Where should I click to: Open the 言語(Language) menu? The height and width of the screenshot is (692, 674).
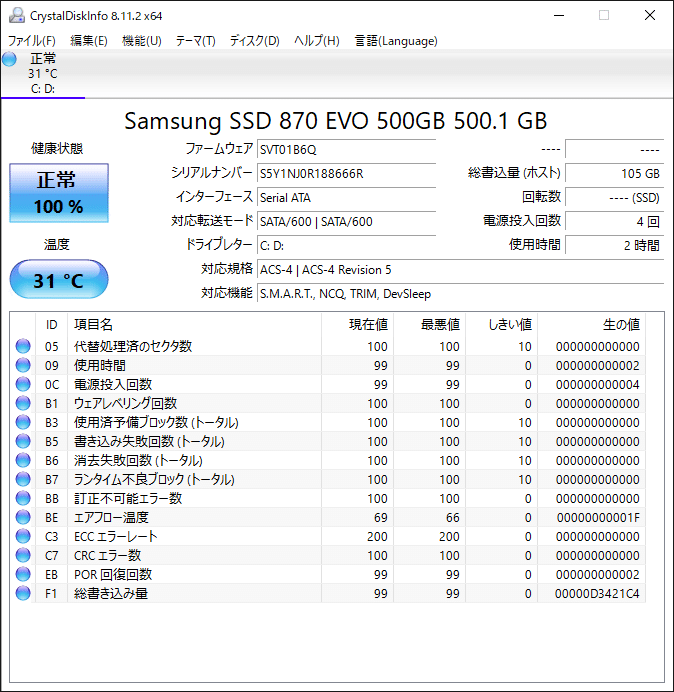pos(396,41)
